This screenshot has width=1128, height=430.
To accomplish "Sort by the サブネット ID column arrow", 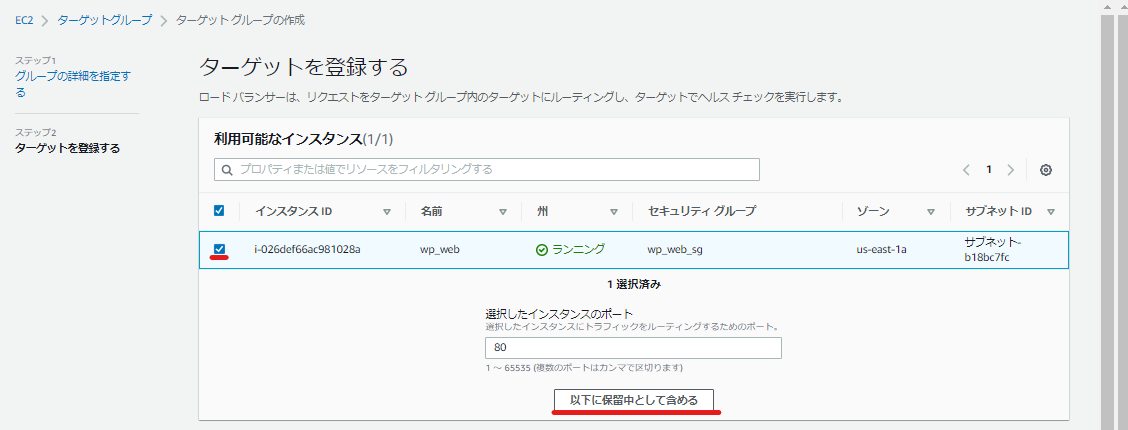I will [x=1051, y=212].
